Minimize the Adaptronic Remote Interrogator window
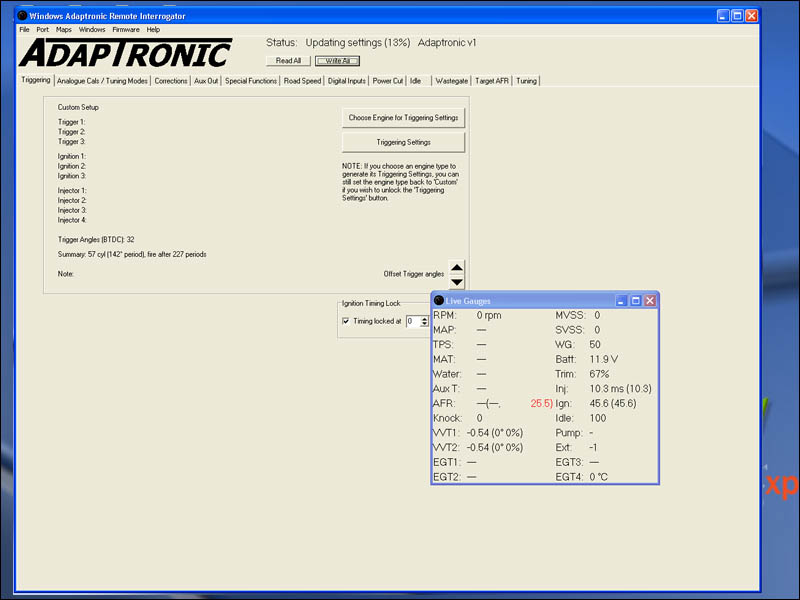This screenshot has width=800, height=600. click(722, 16)
